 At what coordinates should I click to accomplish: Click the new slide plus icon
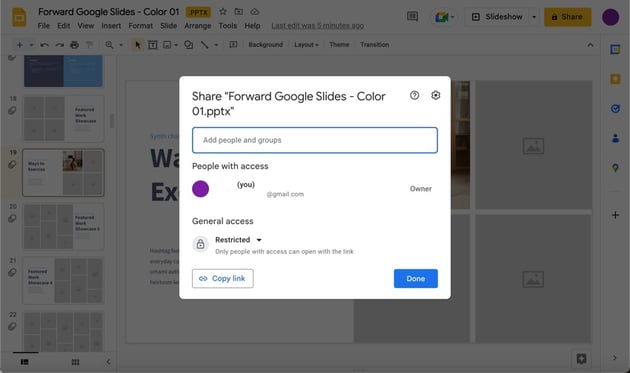pyautogui.click(x=20, y=45)
